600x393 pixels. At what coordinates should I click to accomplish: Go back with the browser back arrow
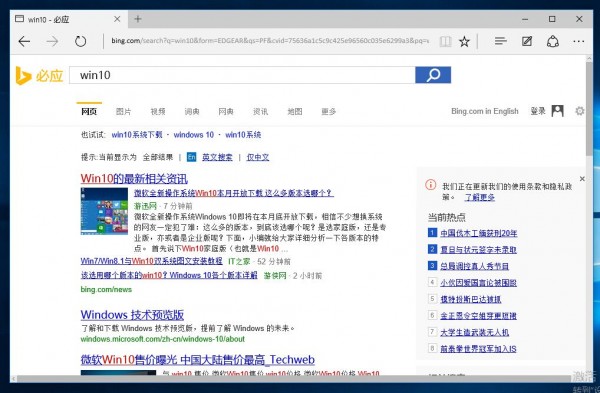coord(24,41)
